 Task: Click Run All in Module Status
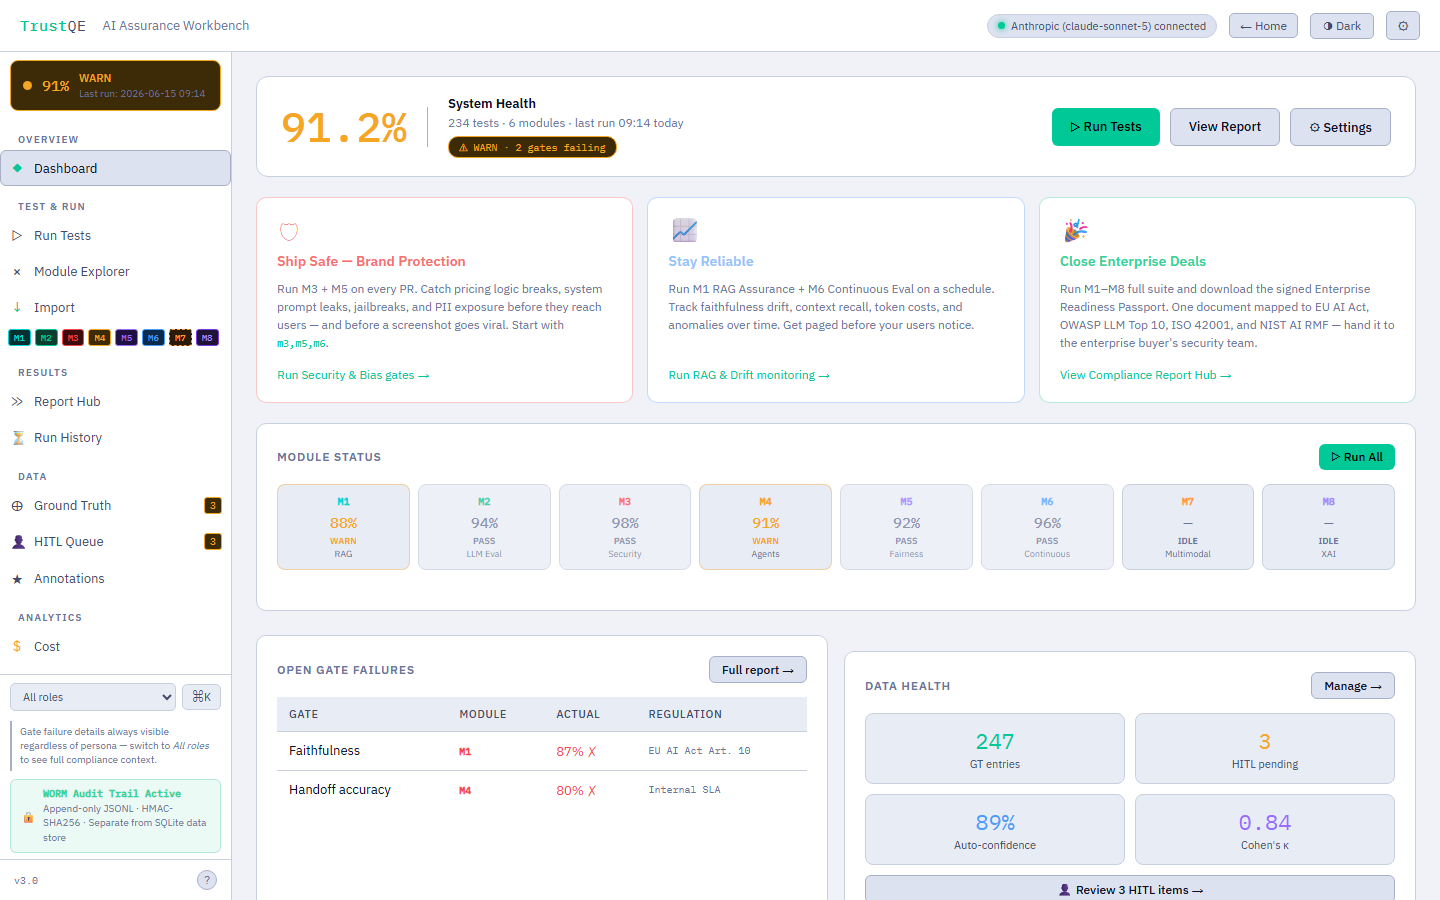[1357, 457]
